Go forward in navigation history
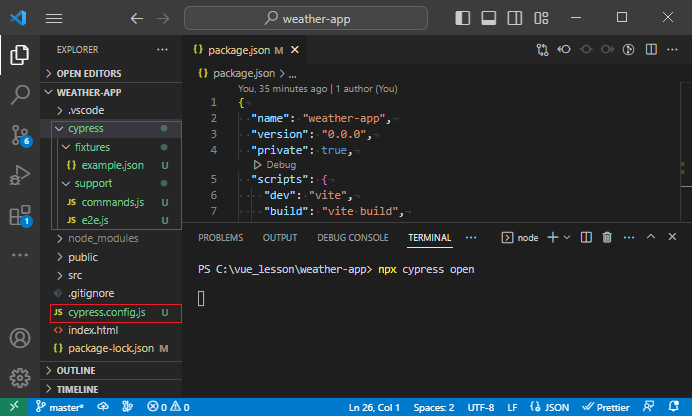 click(163, 18)
